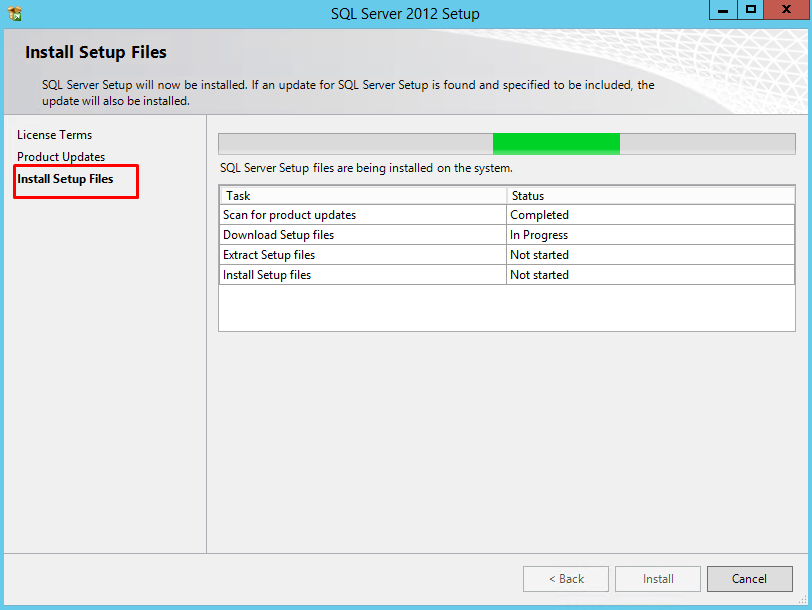Go to Product Updates step in sidebar
Viewport: 812px width, 610px height.
pos(61,157)
